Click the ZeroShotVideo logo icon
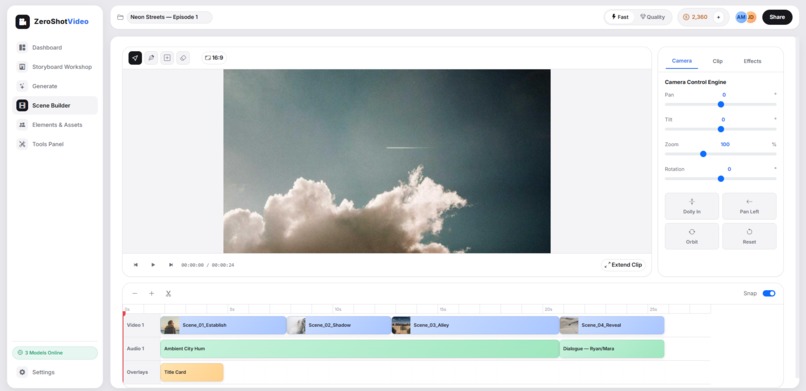 (23, 22)
